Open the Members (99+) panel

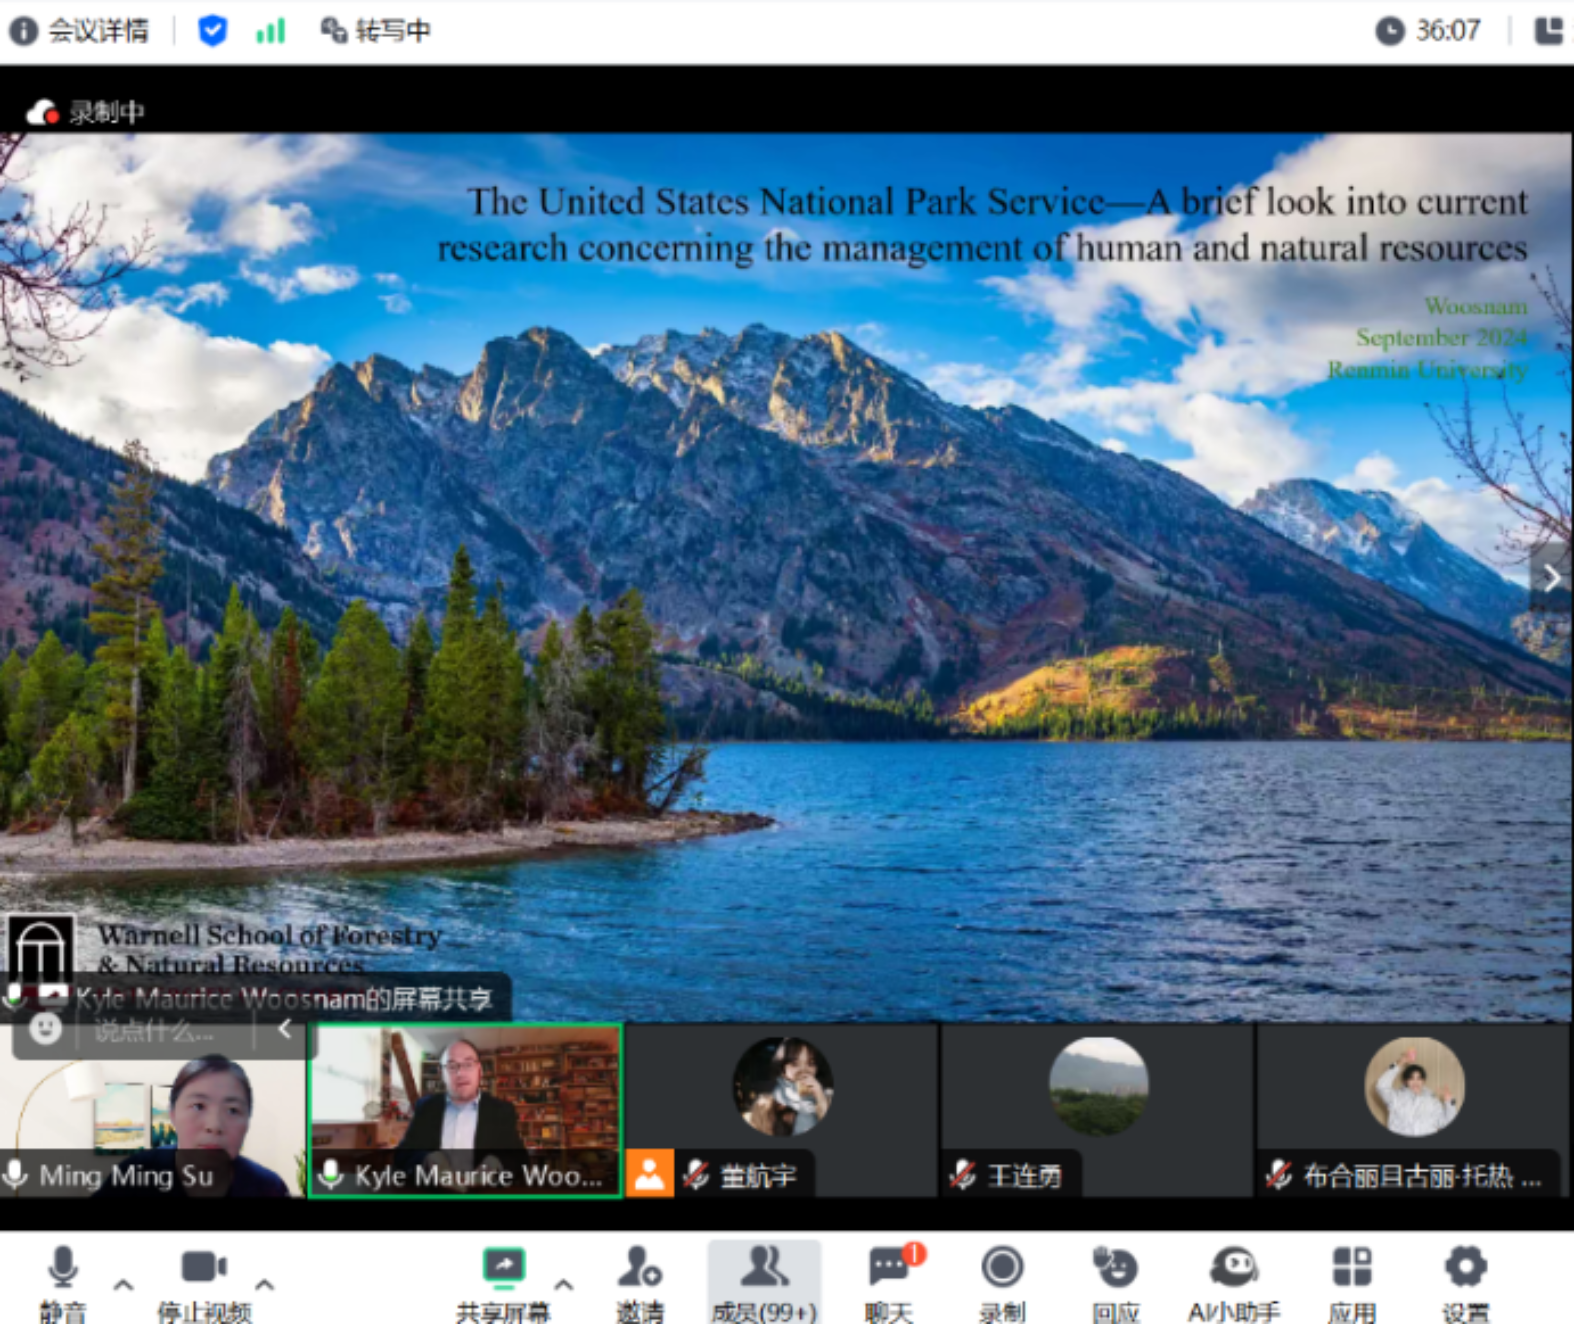(764, 1268)
